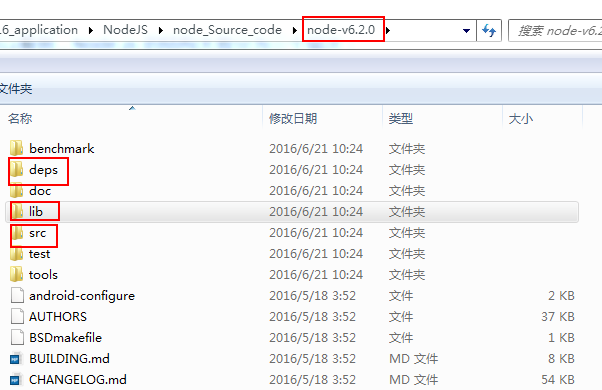Image resolution: width=602 pixels, height=390 pixels.
Task: Select the BUILDING.md file name
Action: (x=69, y=359)
